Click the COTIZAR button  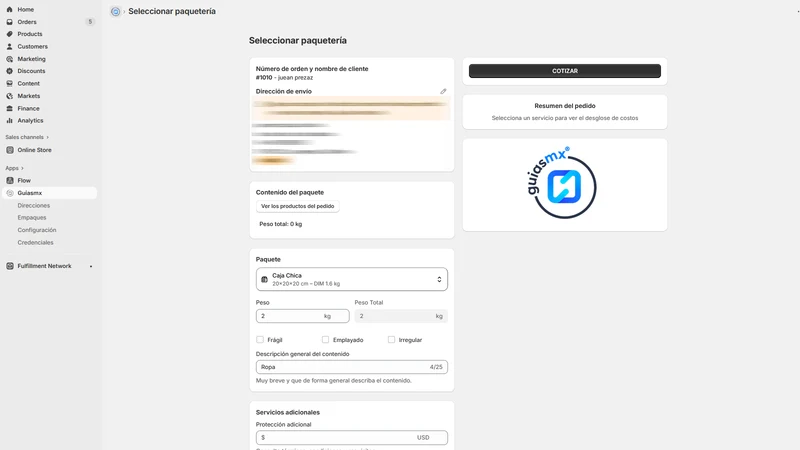(x=565, y=71)
